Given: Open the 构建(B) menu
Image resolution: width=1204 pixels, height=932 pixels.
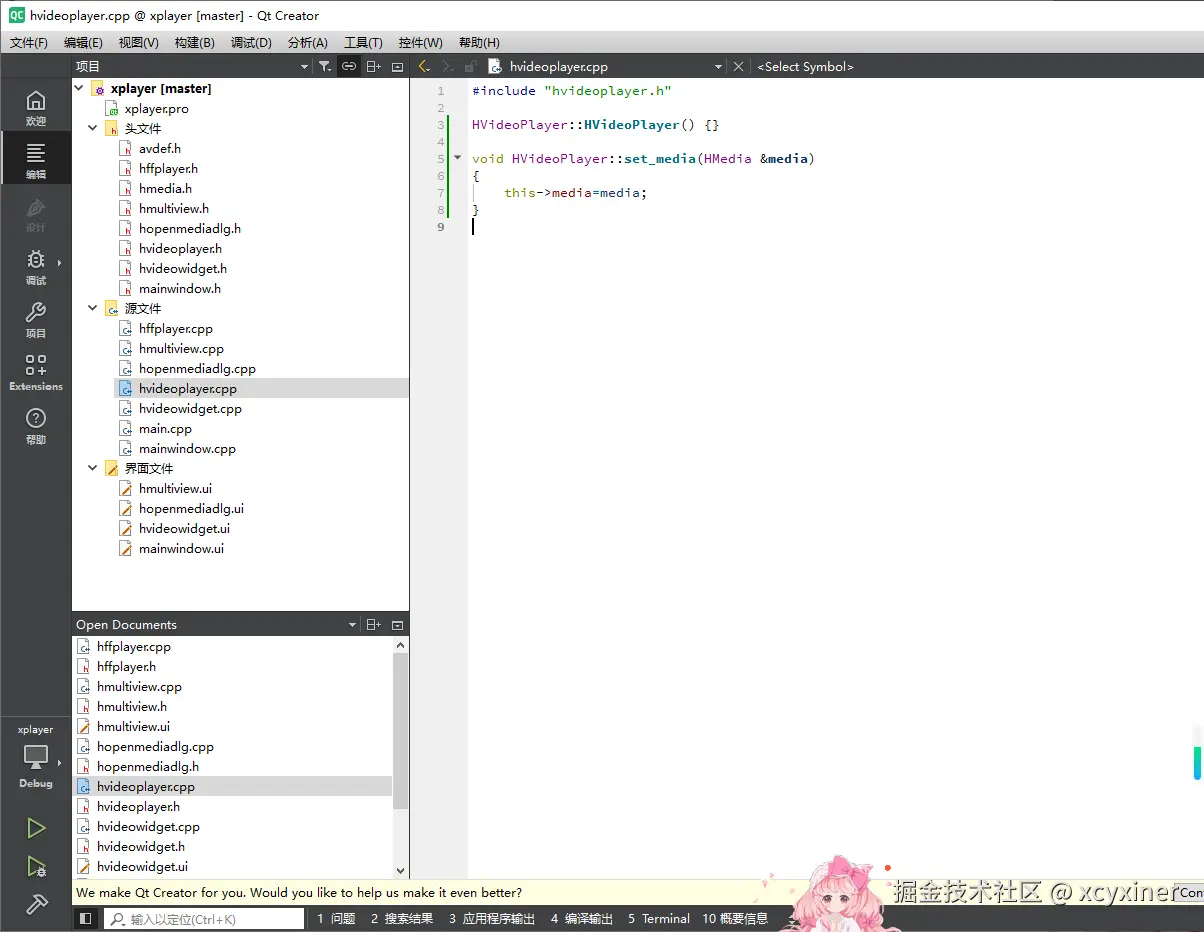Looking at the screenshot, I should (x=194, y=42).
